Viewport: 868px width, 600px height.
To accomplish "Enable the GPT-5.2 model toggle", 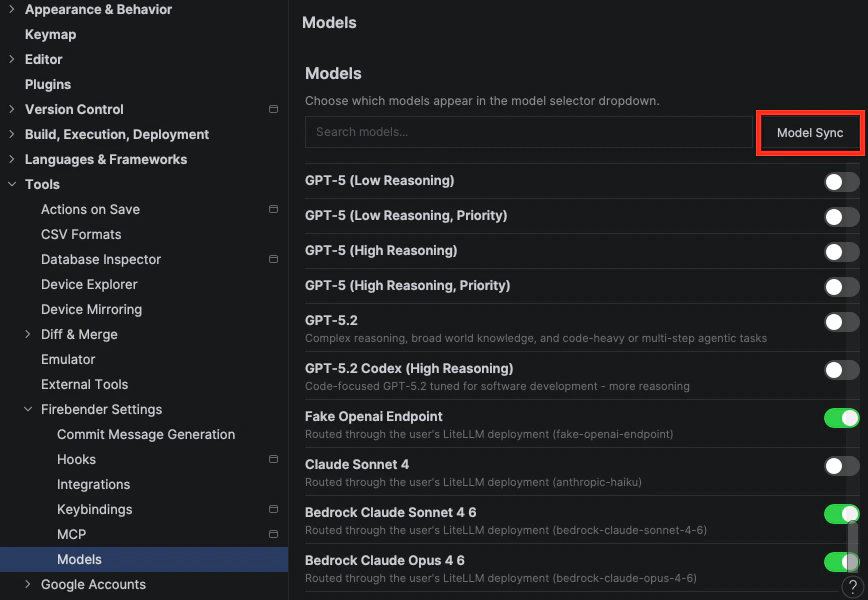I will (841, 322).
